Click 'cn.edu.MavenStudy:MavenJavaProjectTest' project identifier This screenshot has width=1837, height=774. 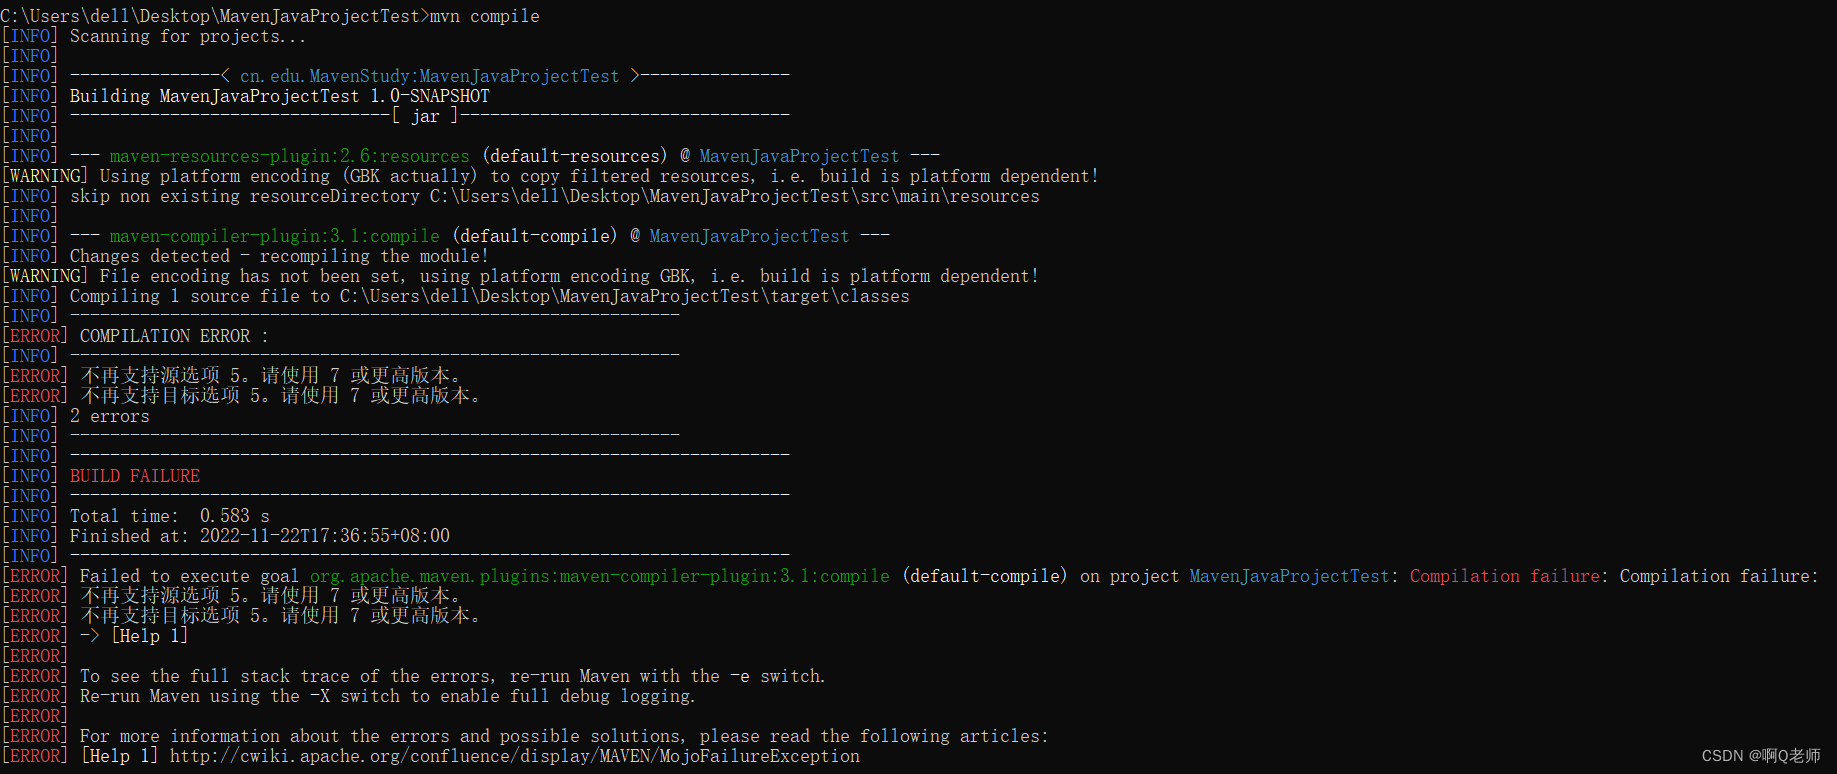[429, 76]
